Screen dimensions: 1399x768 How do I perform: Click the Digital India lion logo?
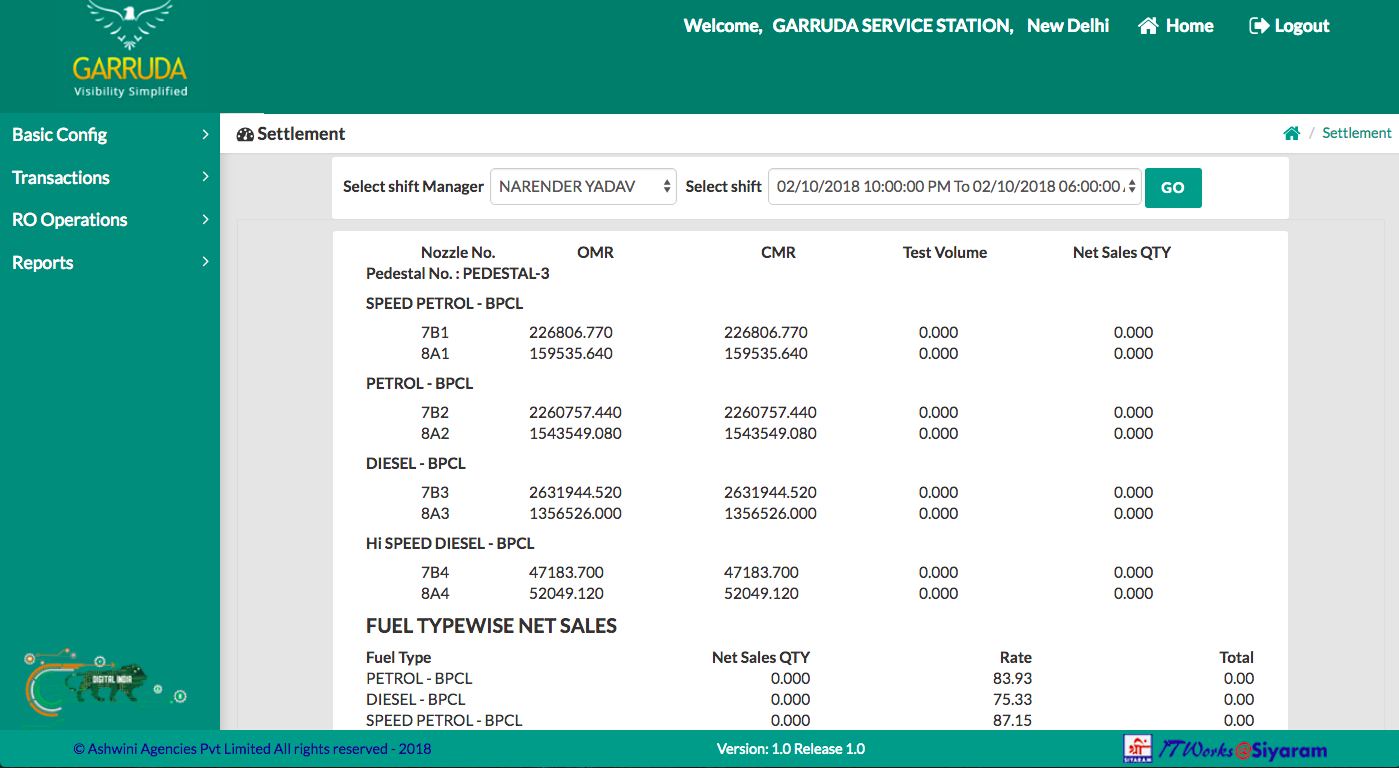point(105,681)
